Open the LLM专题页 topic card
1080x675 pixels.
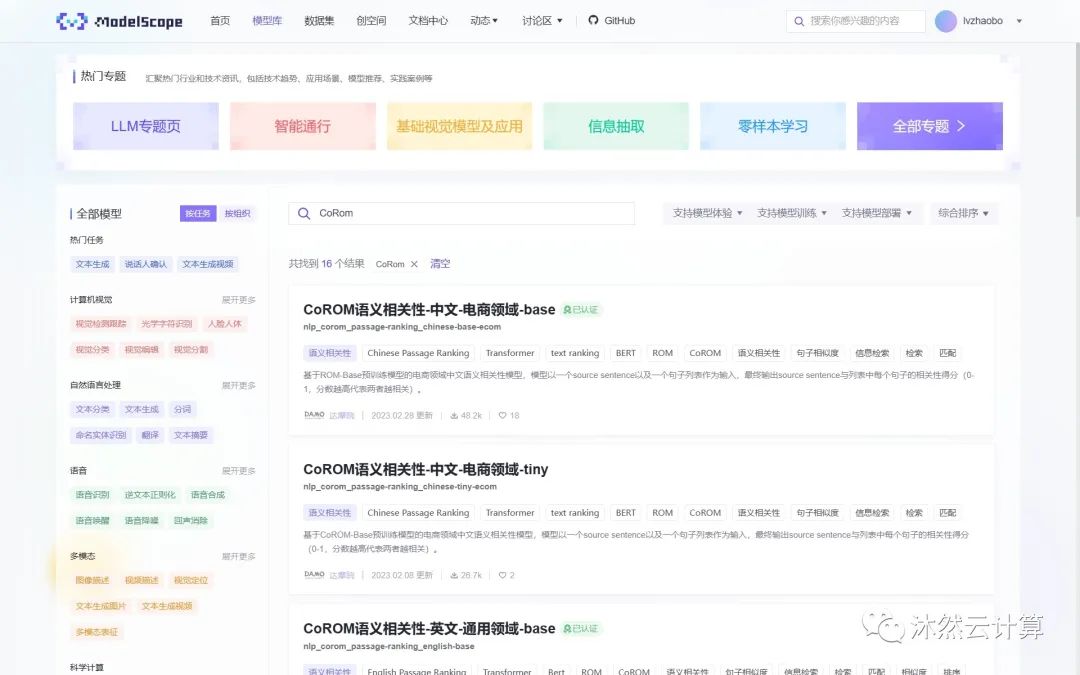click(146, 126)
